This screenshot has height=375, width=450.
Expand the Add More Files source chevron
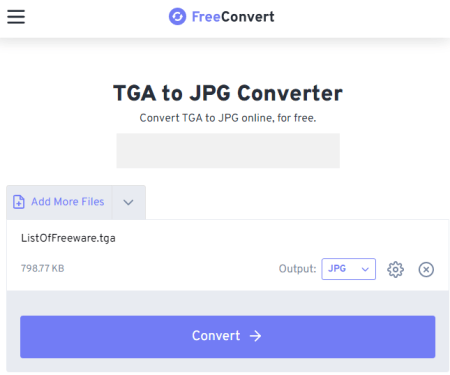coord(128,202)
